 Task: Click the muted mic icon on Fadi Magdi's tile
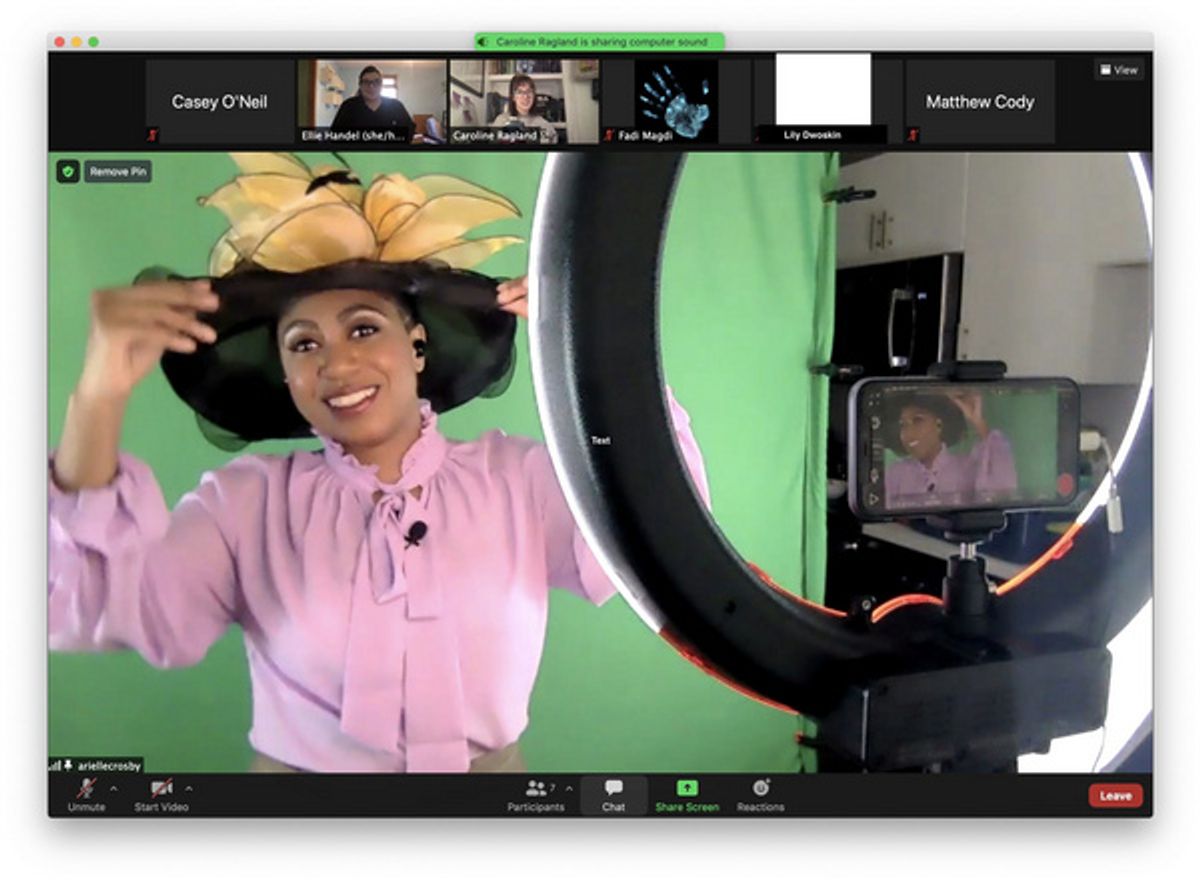coord(608,135)
